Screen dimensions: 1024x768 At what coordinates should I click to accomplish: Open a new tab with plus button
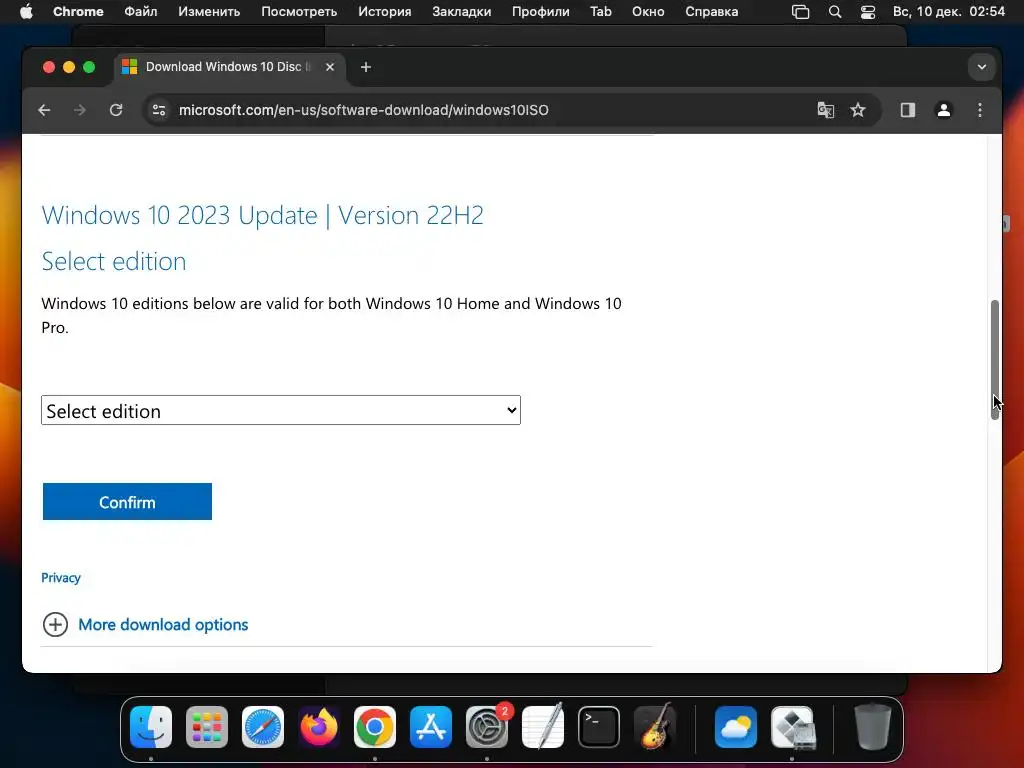(366, 67)
